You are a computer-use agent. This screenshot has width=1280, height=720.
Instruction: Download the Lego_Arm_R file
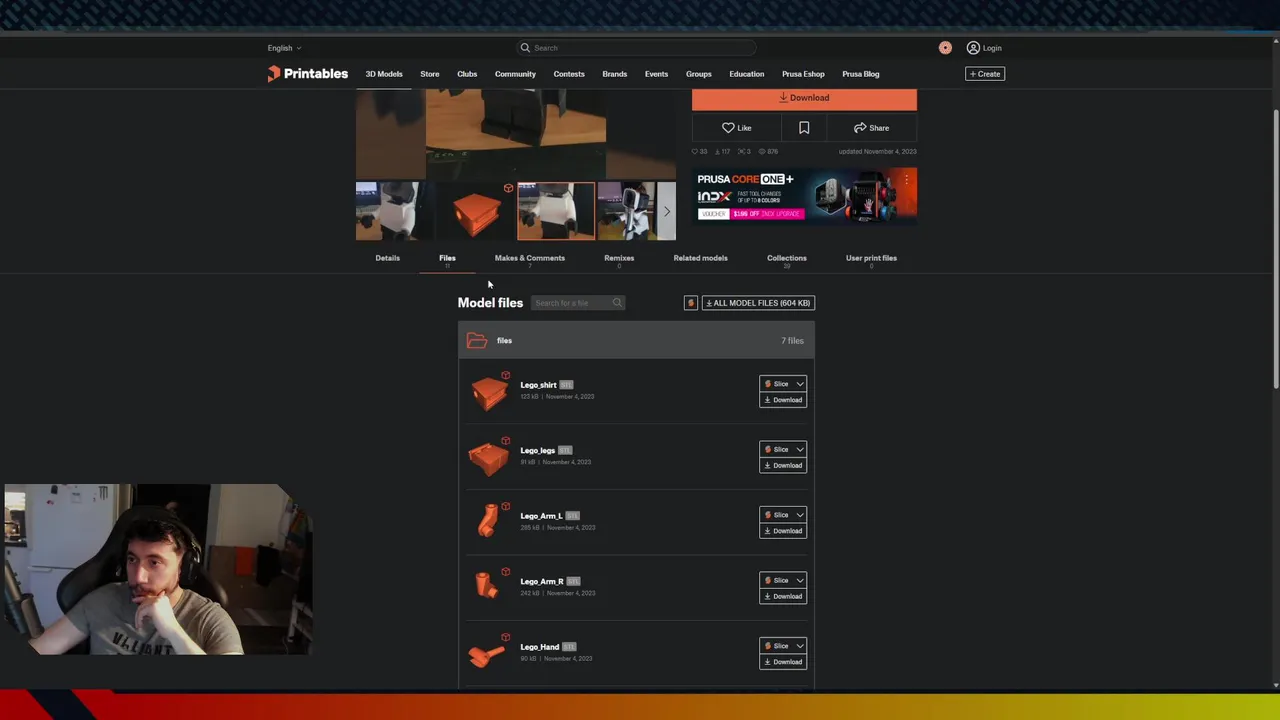coord(783,596)
